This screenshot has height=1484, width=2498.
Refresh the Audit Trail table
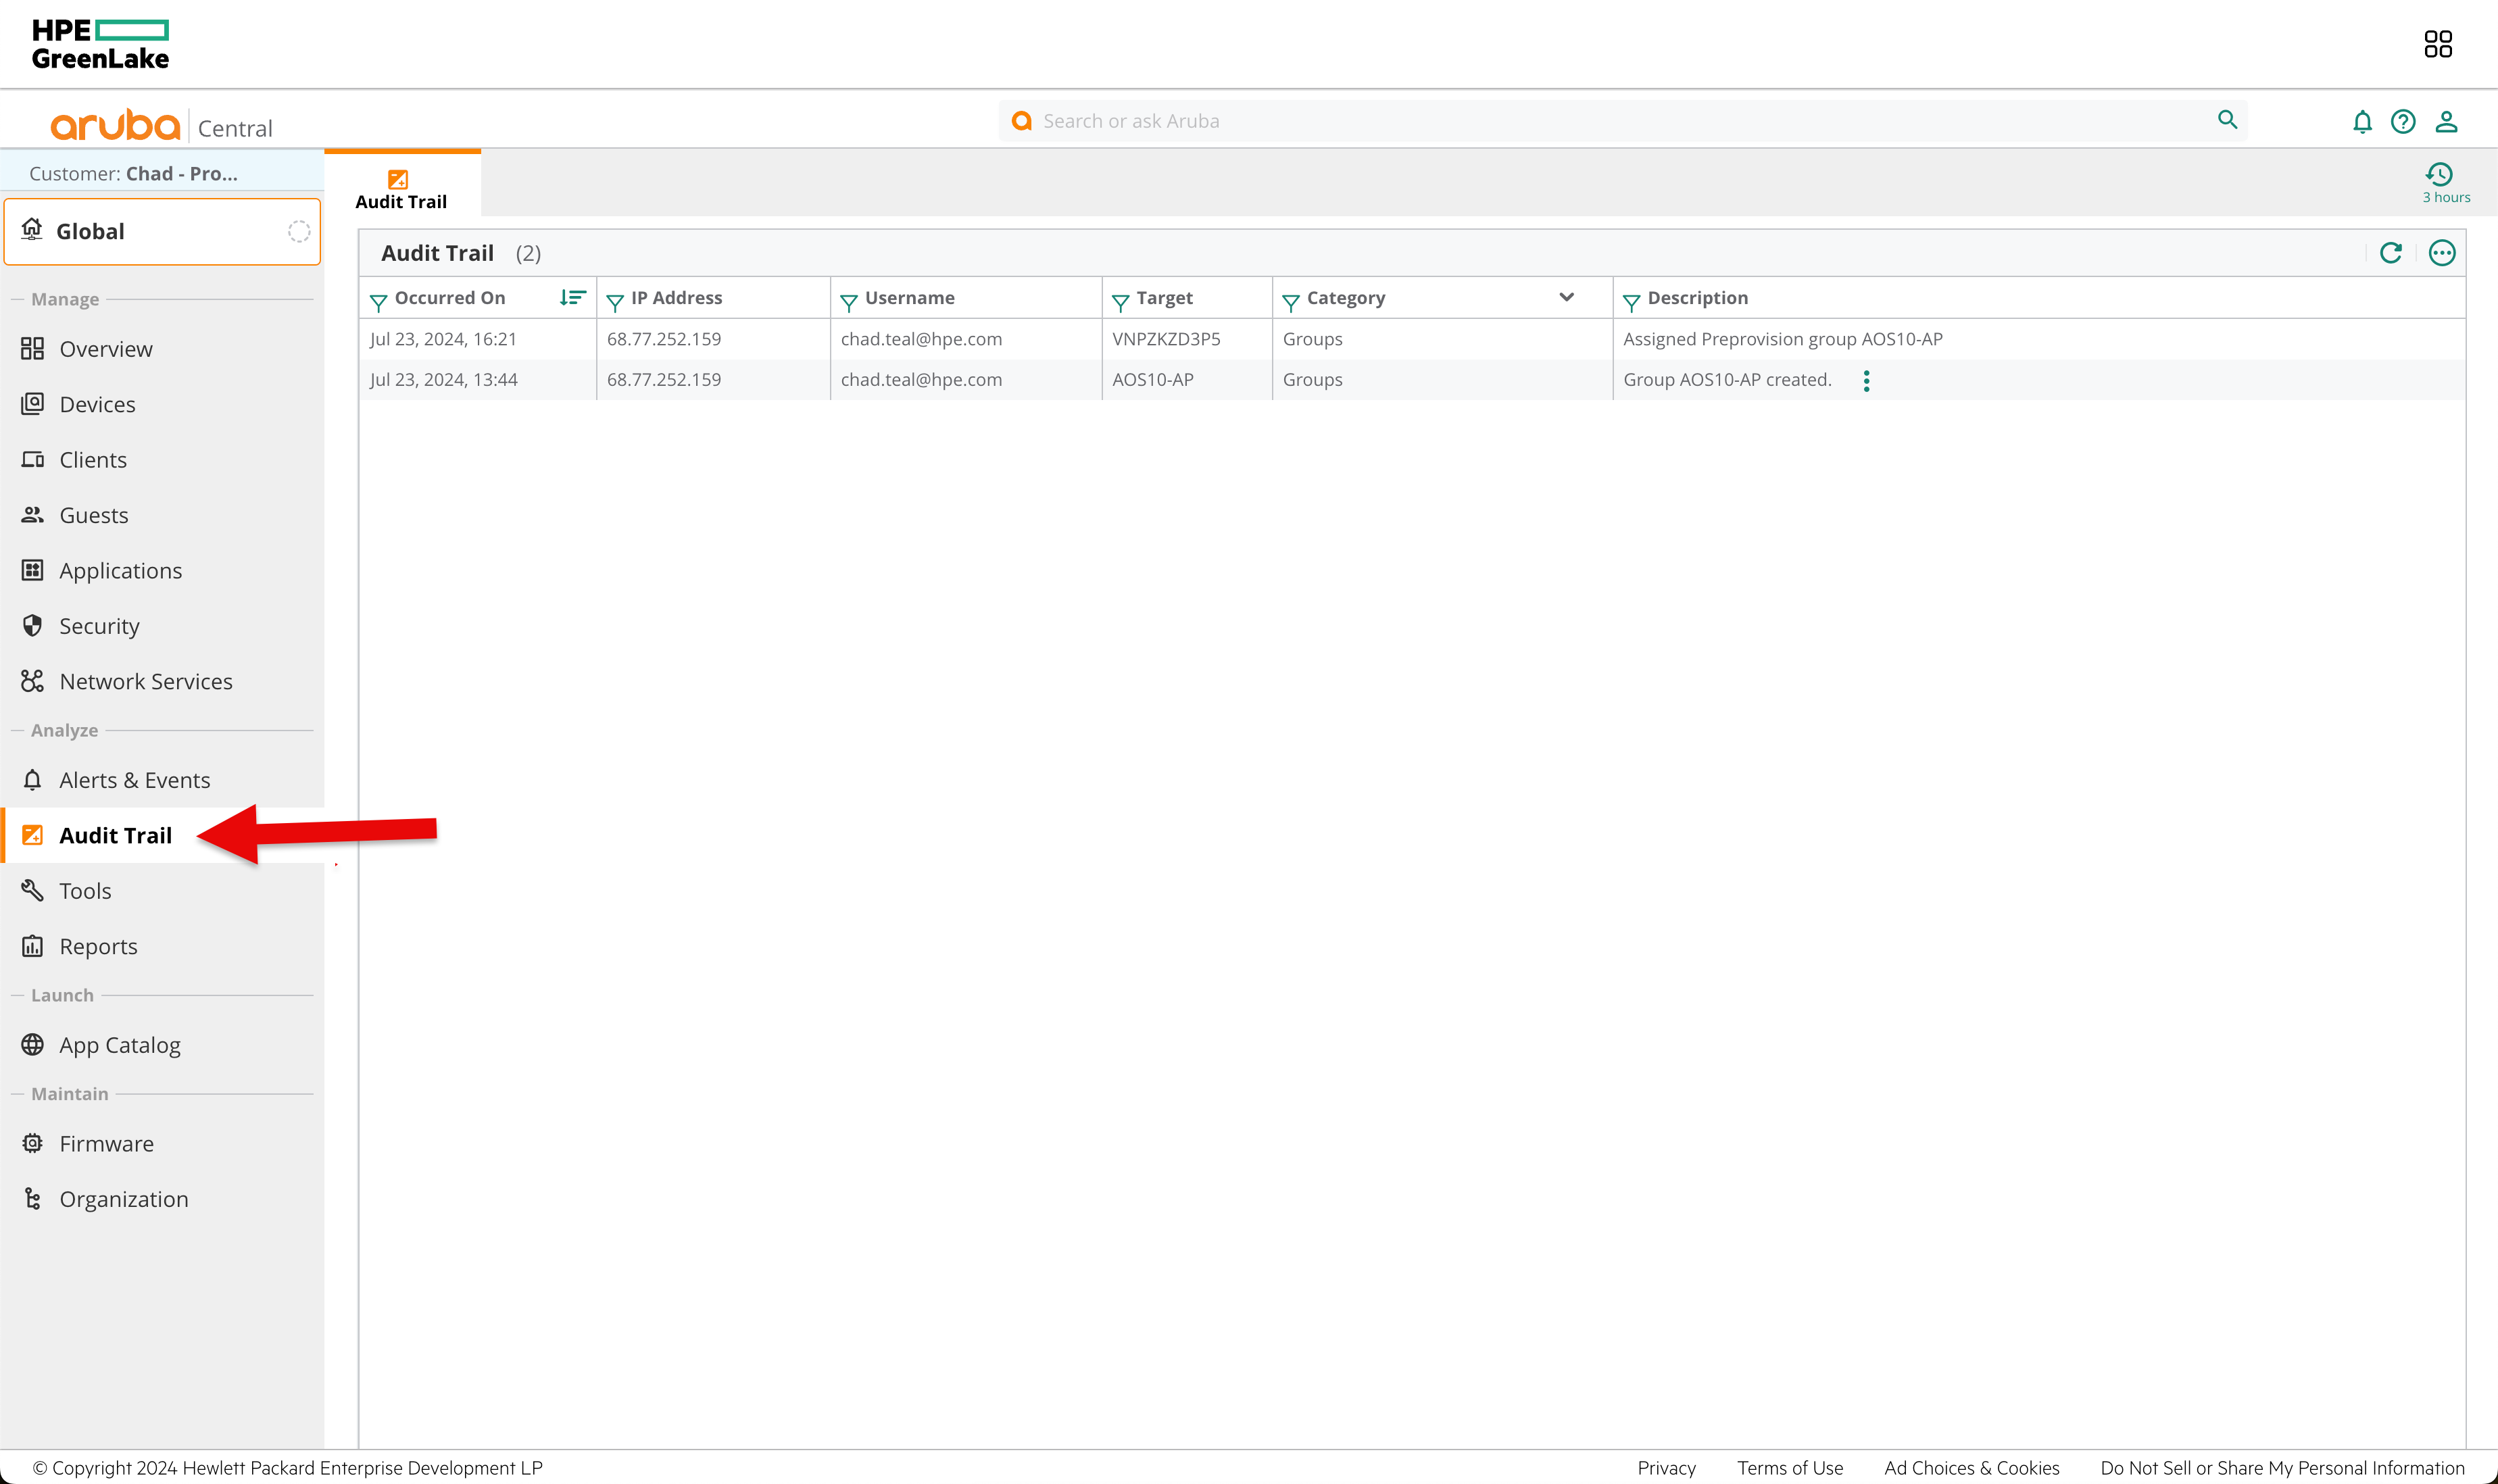(x=2391, y=252)
